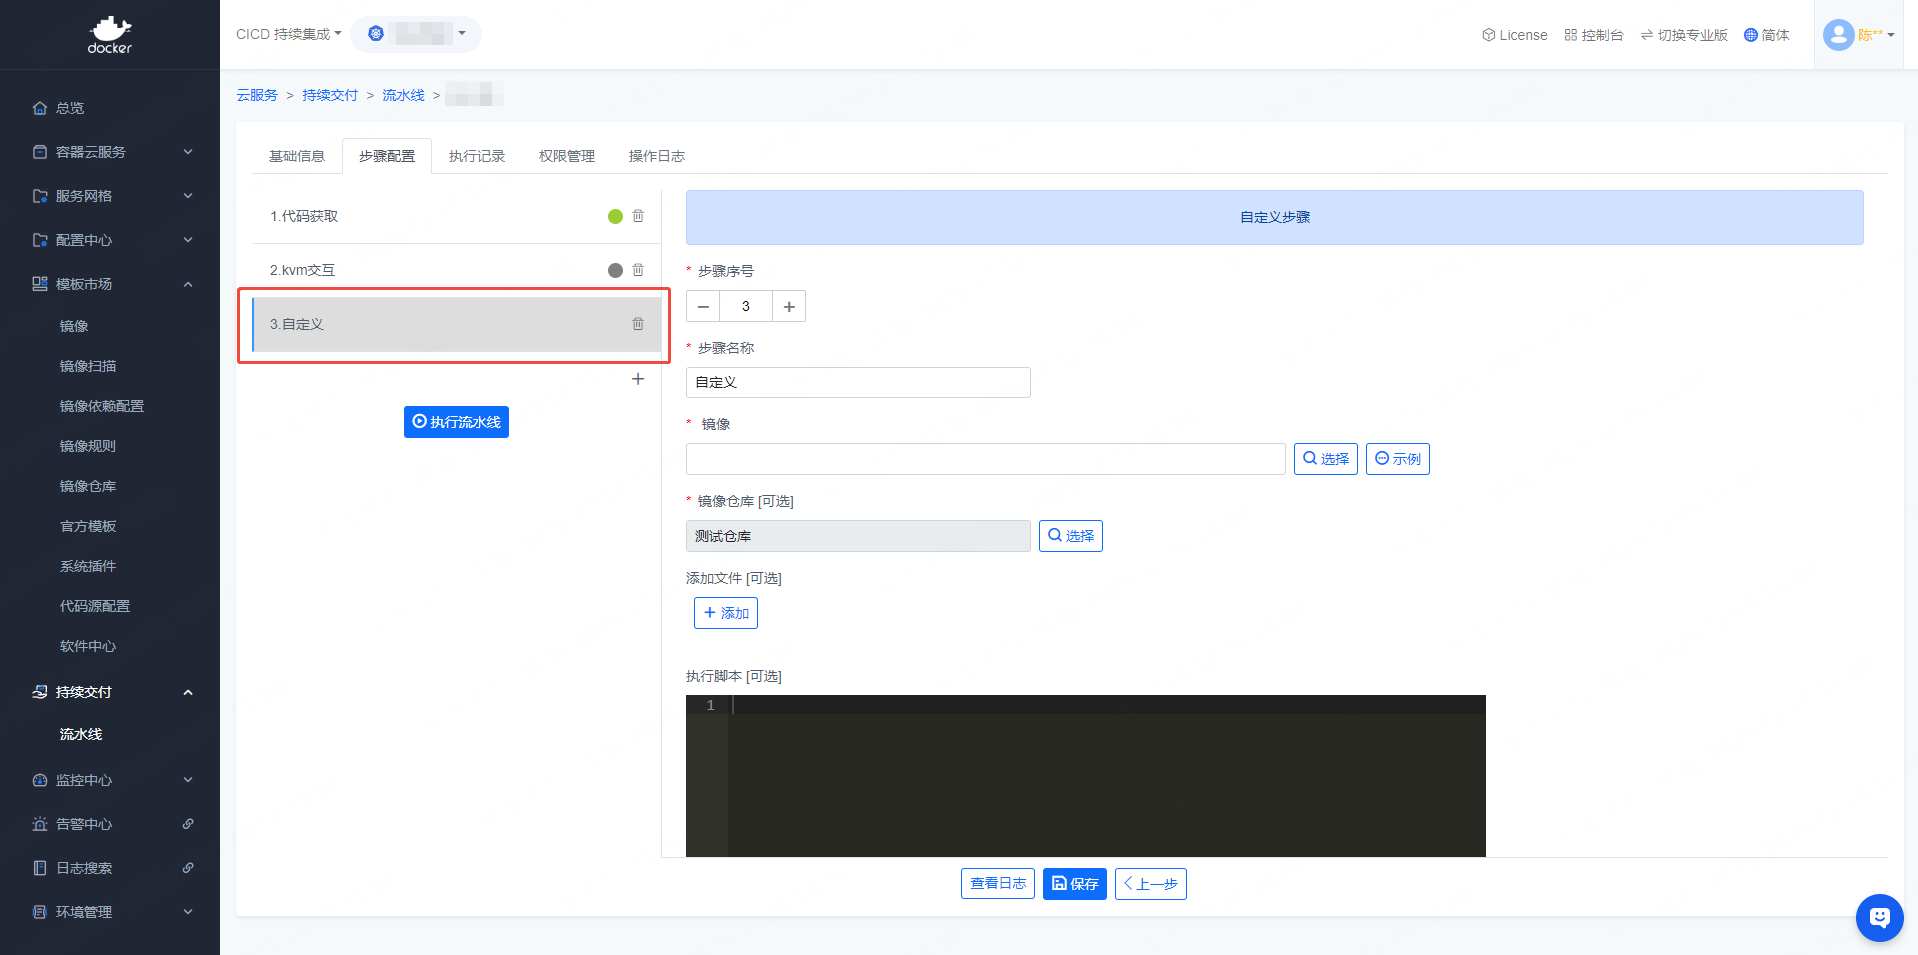This screenshot has height=955, width=1918.
Task: Click green status dot of 代码获取 step
Action: coord(615,216)
